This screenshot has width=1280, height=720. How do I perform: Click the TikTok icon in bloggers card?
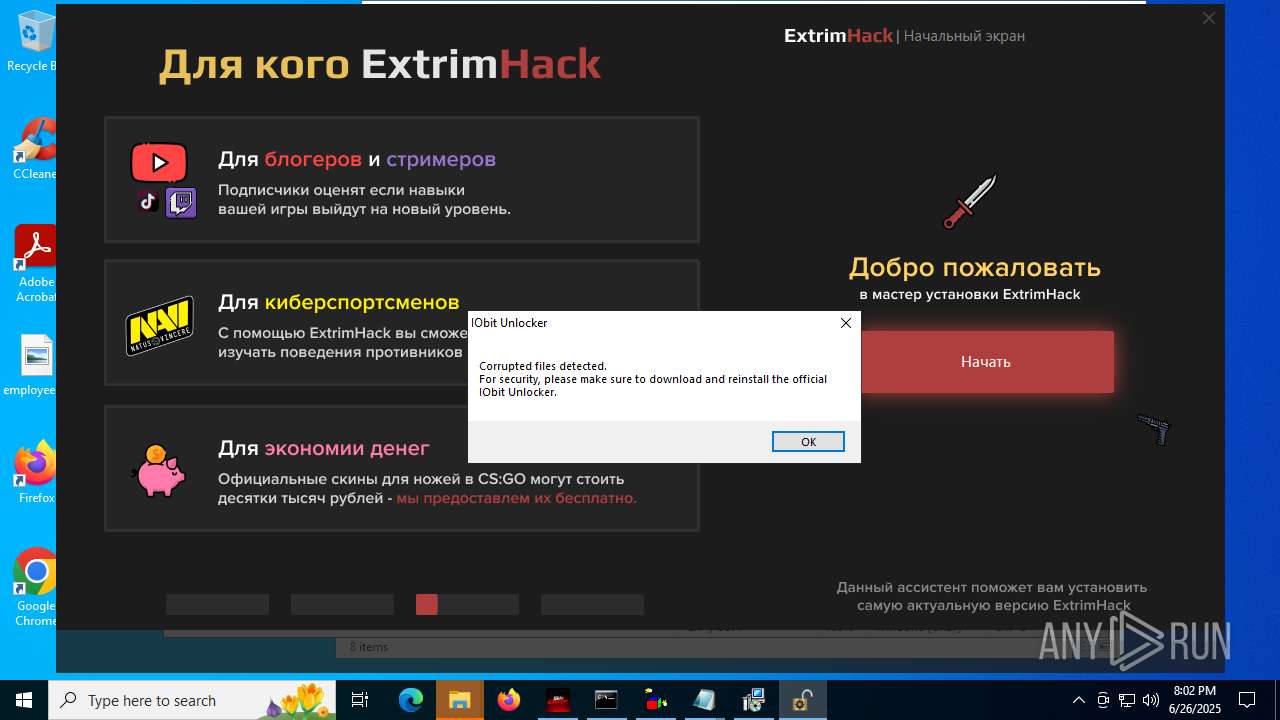(x=148, y=201)
